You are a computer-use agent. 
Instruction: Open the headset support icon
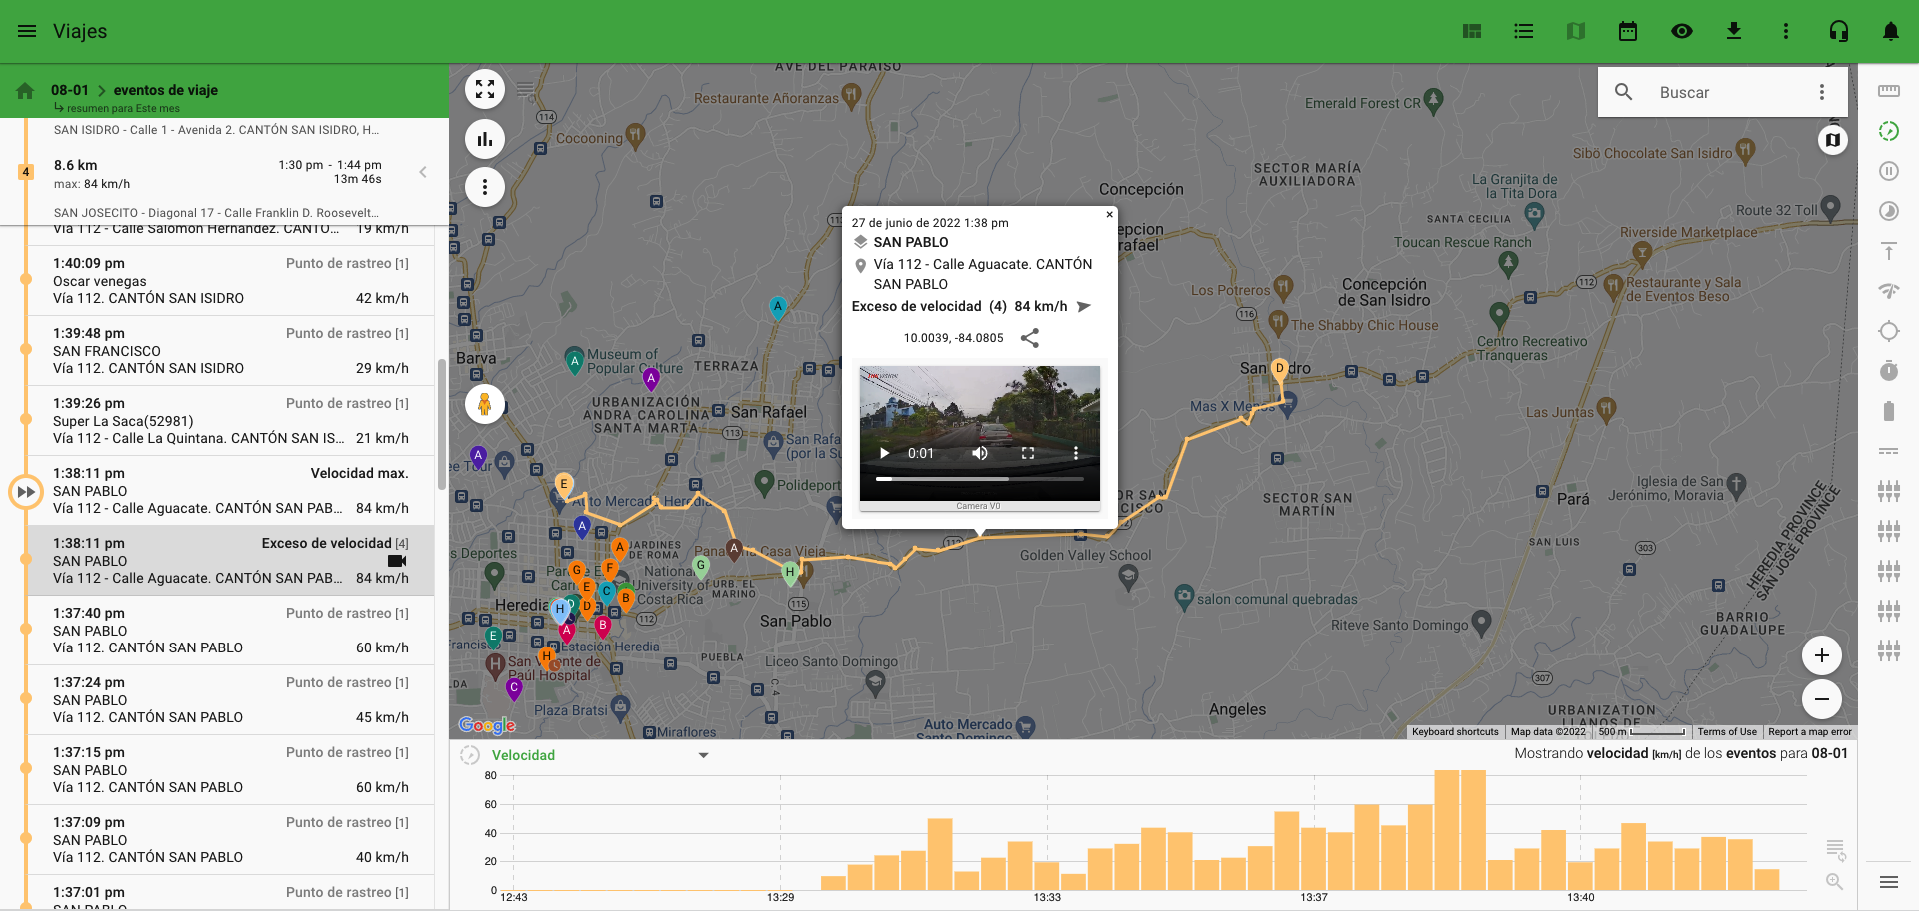1838,31
